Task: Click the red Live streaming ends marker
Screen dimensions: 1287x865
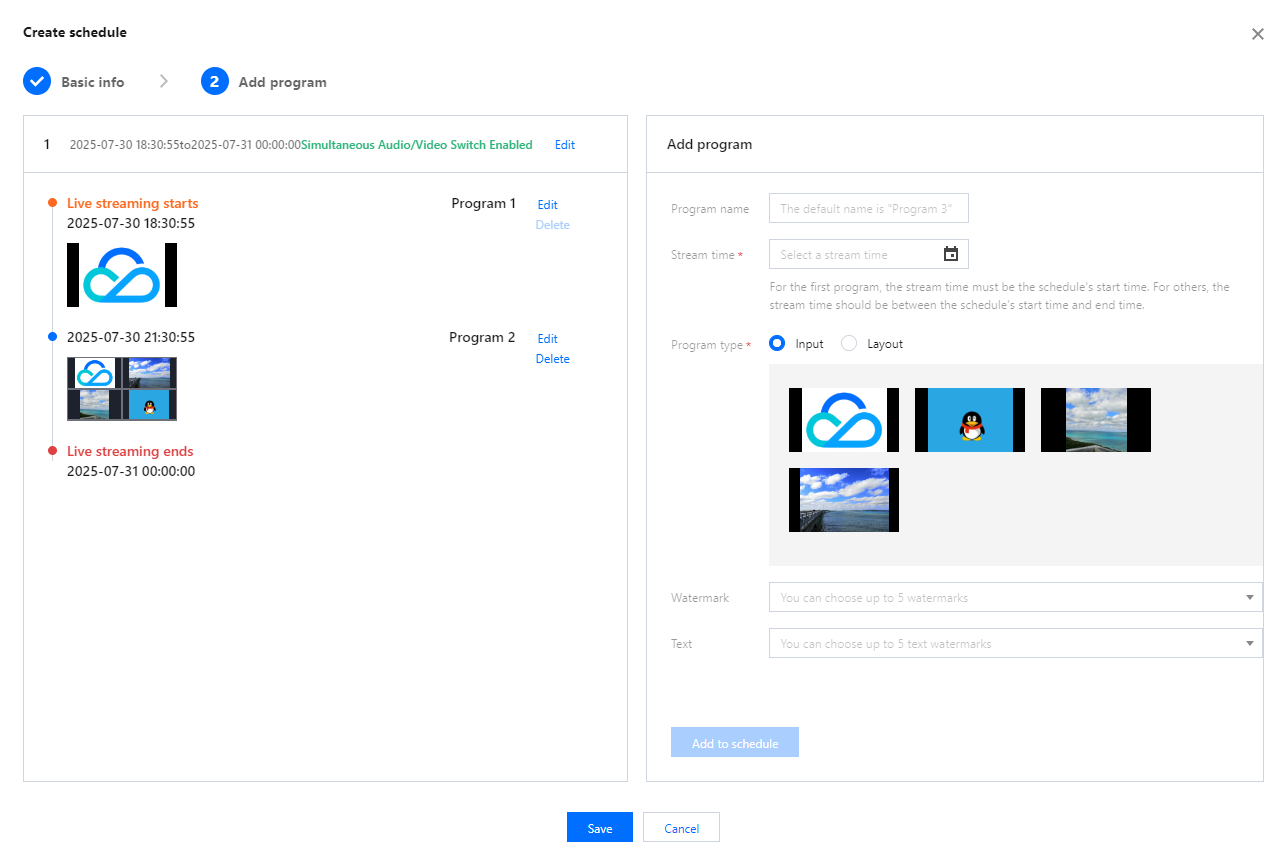Action: tap(52, 451)
